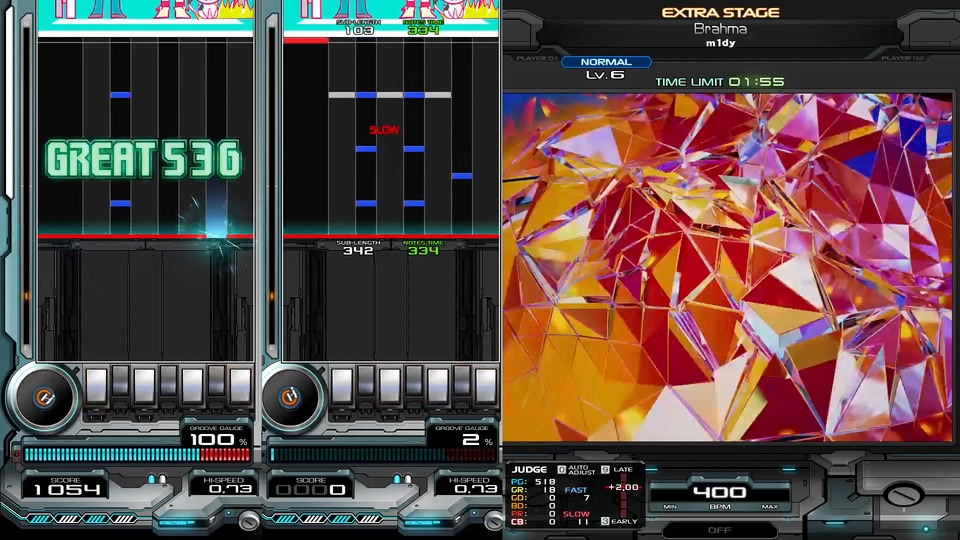Tap Player 1 white key 7
This screenshot has height=540, width=960.
click(240, 386)
